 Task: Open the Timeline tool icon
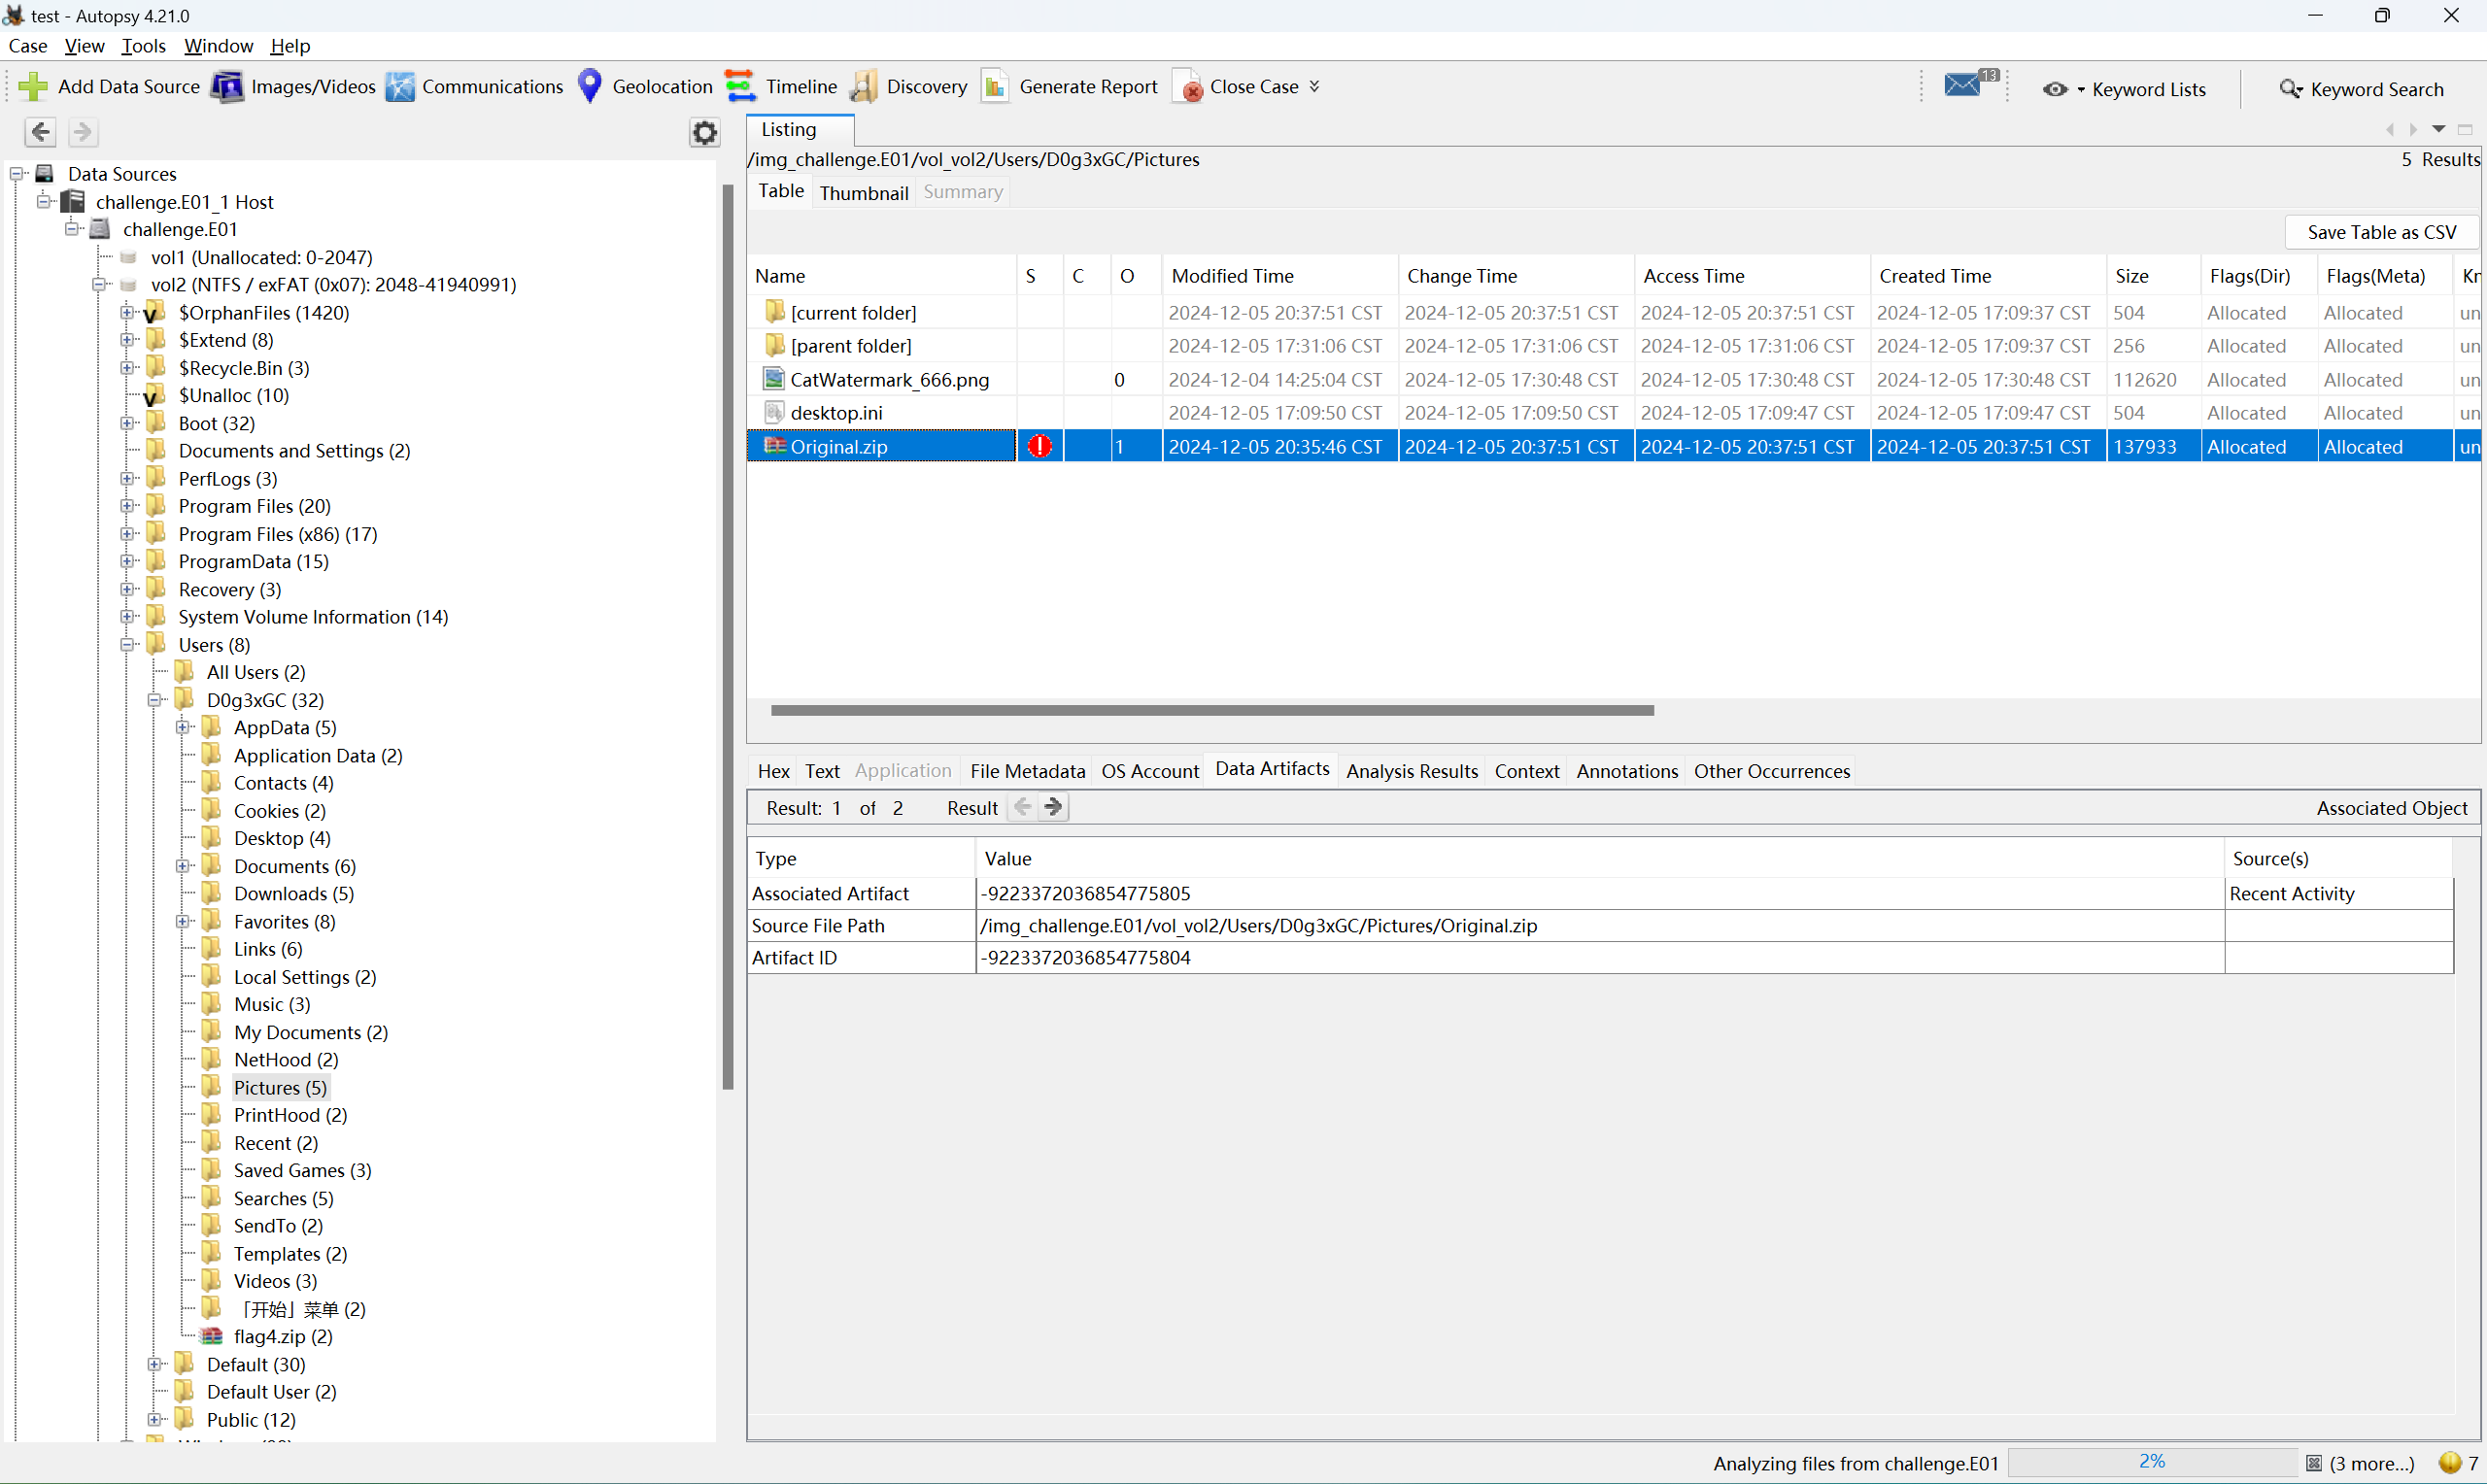point(740,87)
